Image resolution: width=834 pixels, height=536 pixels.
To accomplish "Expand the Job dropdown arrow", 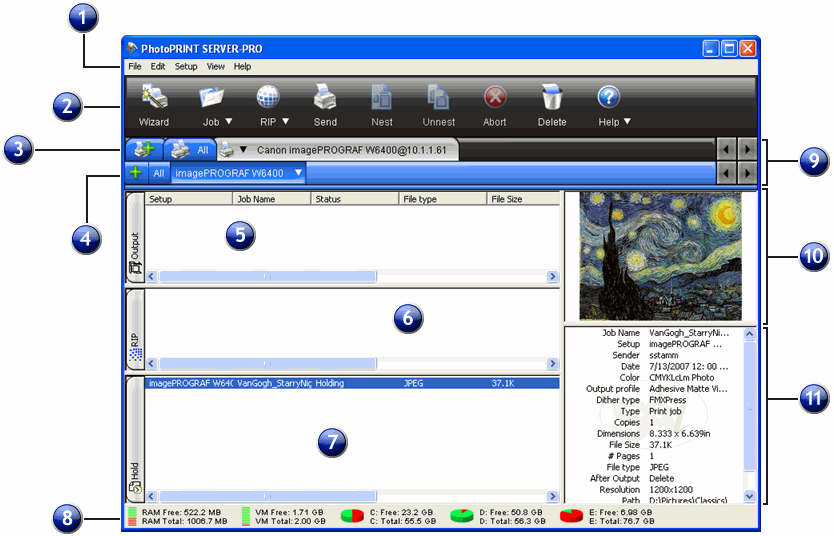I will click(x=229, y=122).
